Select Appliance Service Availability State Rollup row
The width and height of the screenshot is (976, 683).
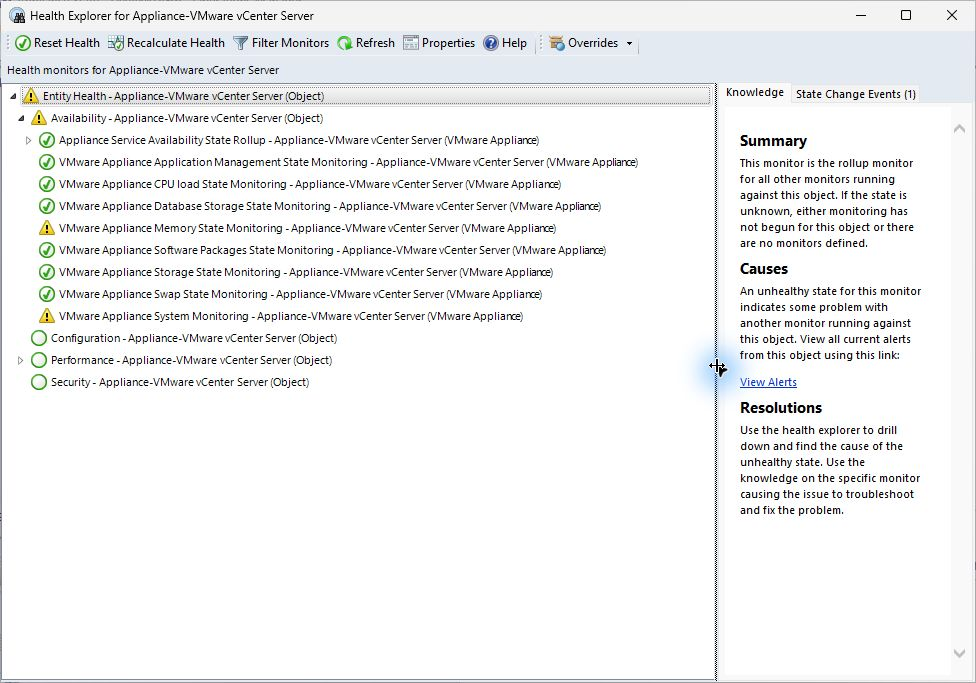click(x=299, y=140)
